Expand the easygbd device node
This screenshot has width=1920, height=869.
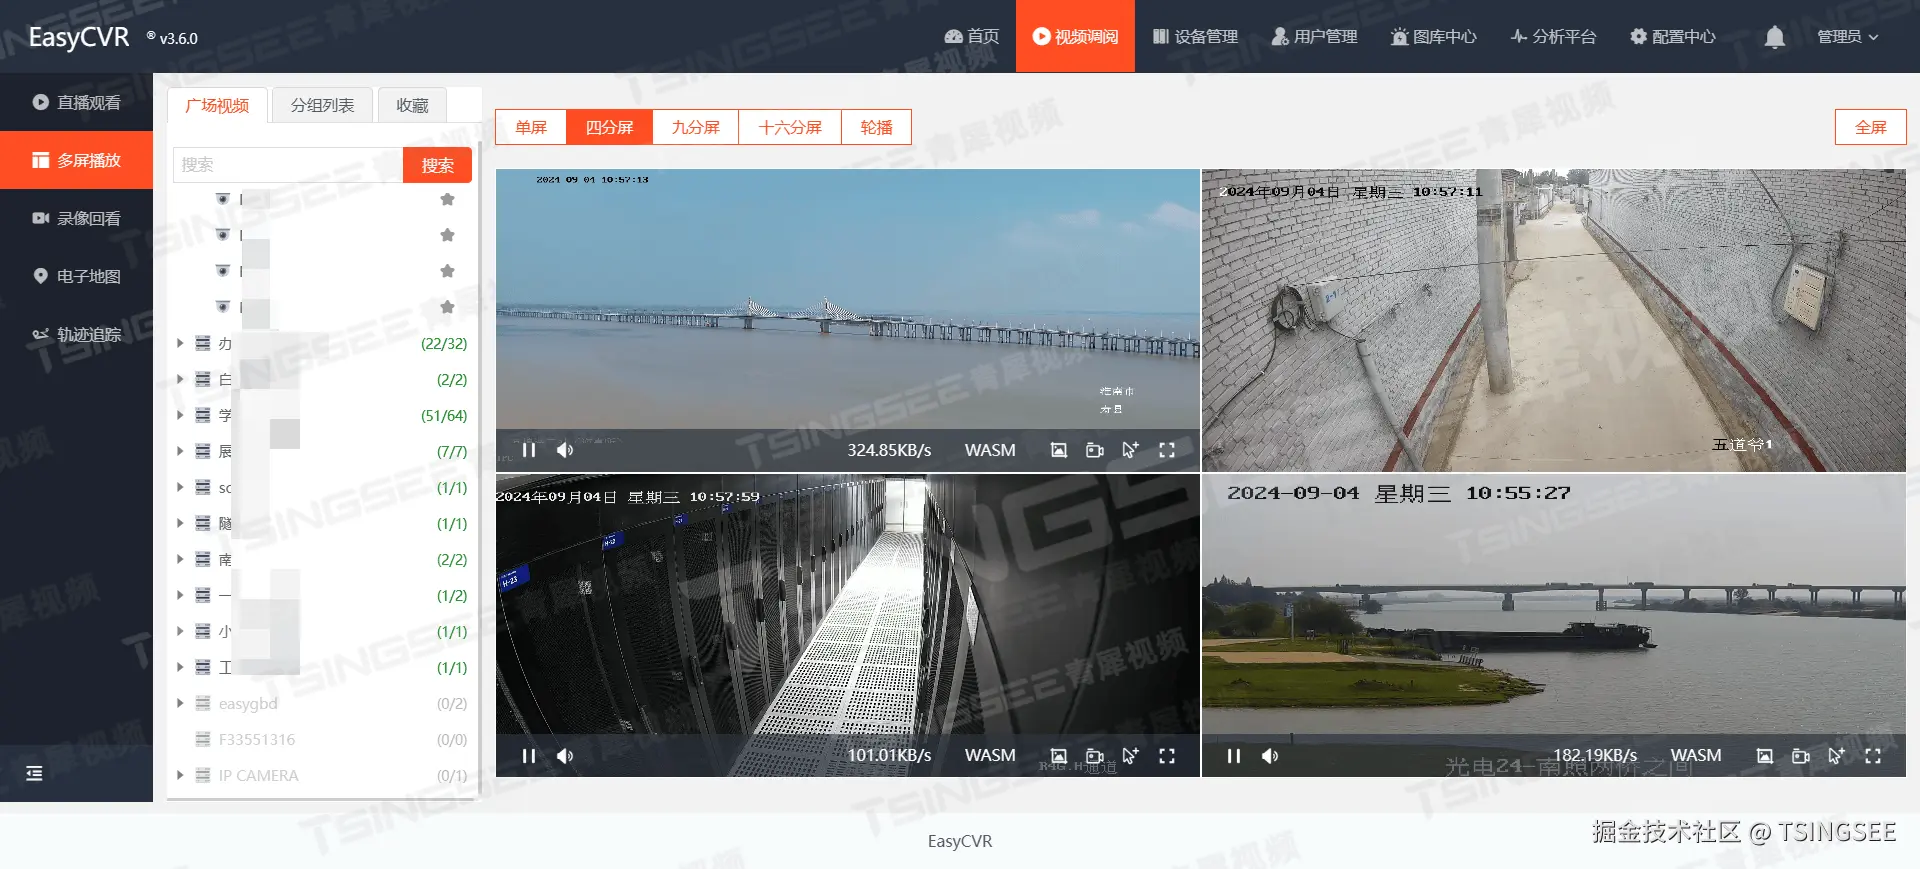(180, 703)
